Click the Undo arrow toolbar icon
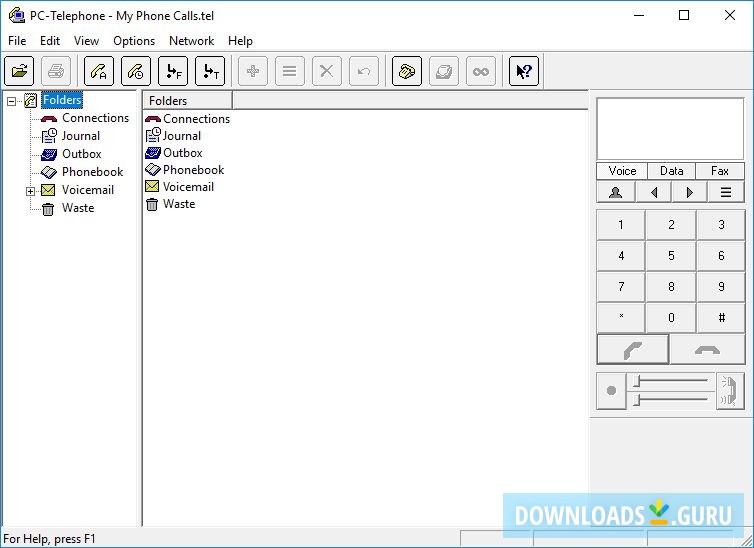754x548 pixels. pyautogui.click(x=364, y=71)
